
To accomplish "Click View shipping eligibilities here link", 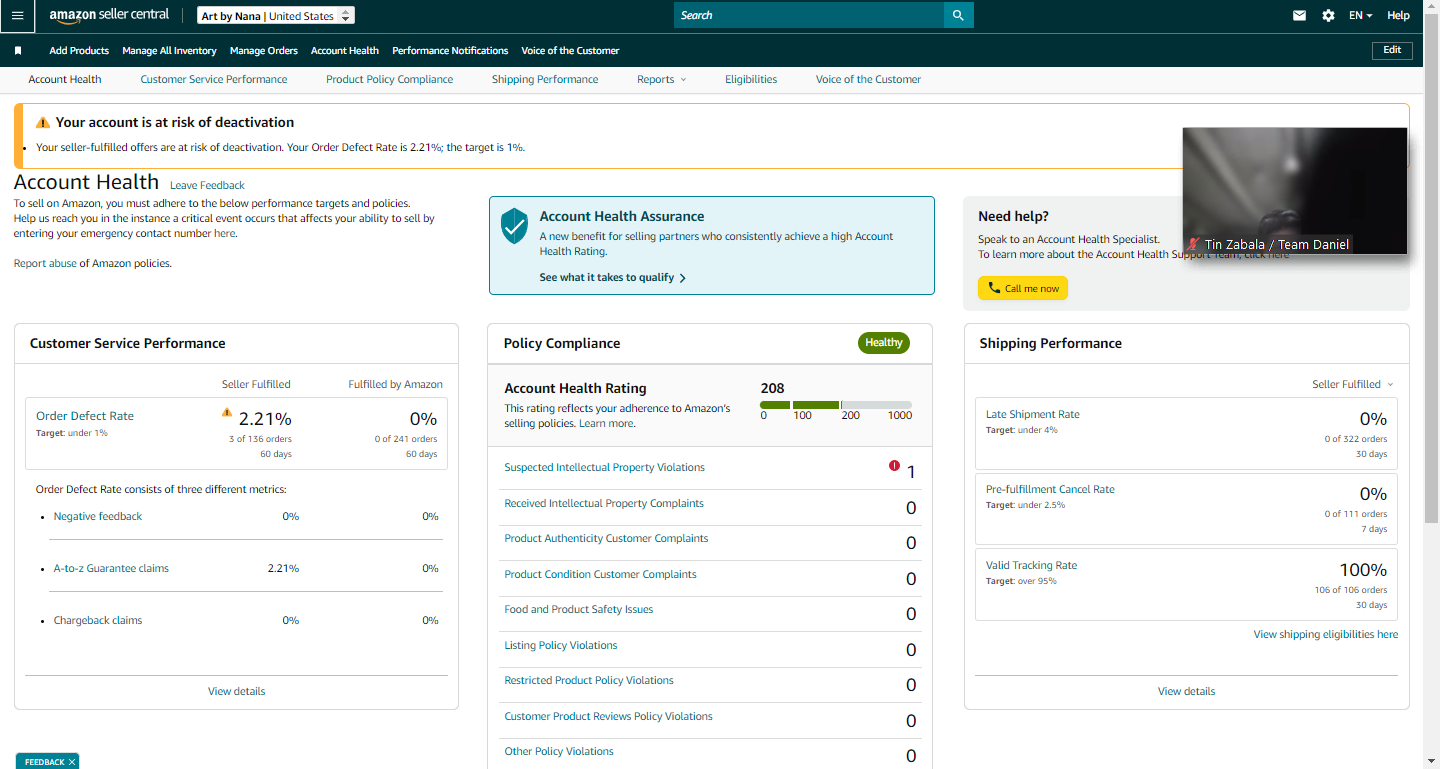I will coord(1326,634).
